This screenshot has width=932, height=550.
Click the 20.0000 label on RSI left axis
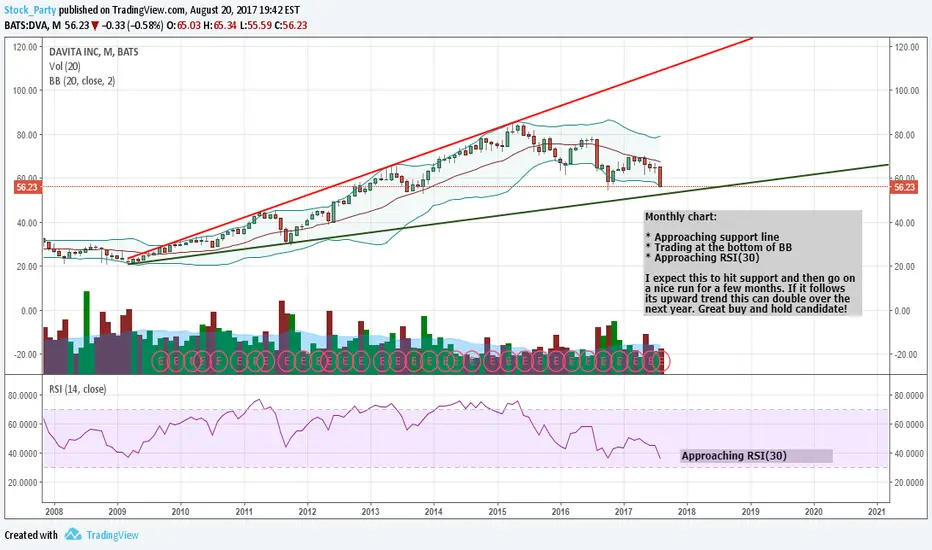pyautogui.click(x=23, y=483)
